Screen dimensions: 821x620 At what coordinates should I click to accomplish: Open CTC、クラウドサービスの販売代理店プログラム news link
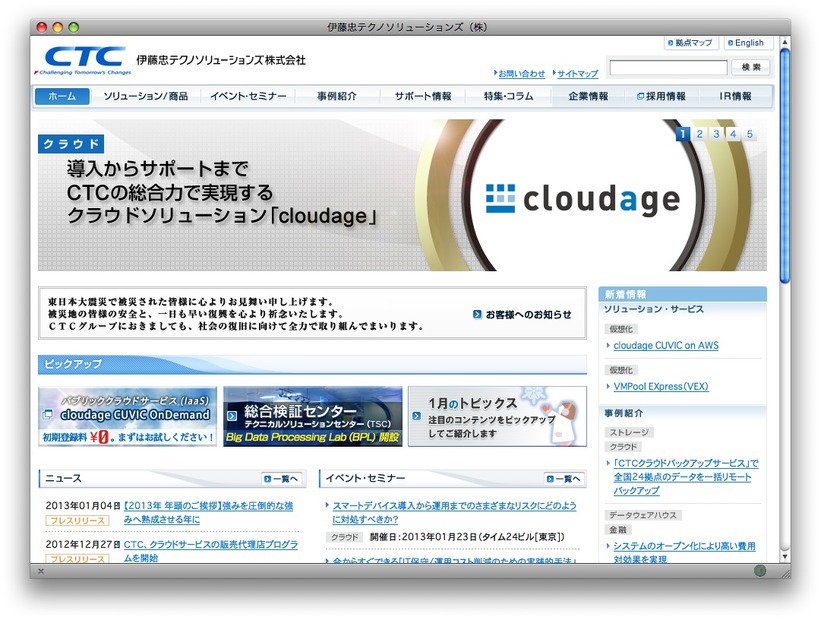click(210, 551)
